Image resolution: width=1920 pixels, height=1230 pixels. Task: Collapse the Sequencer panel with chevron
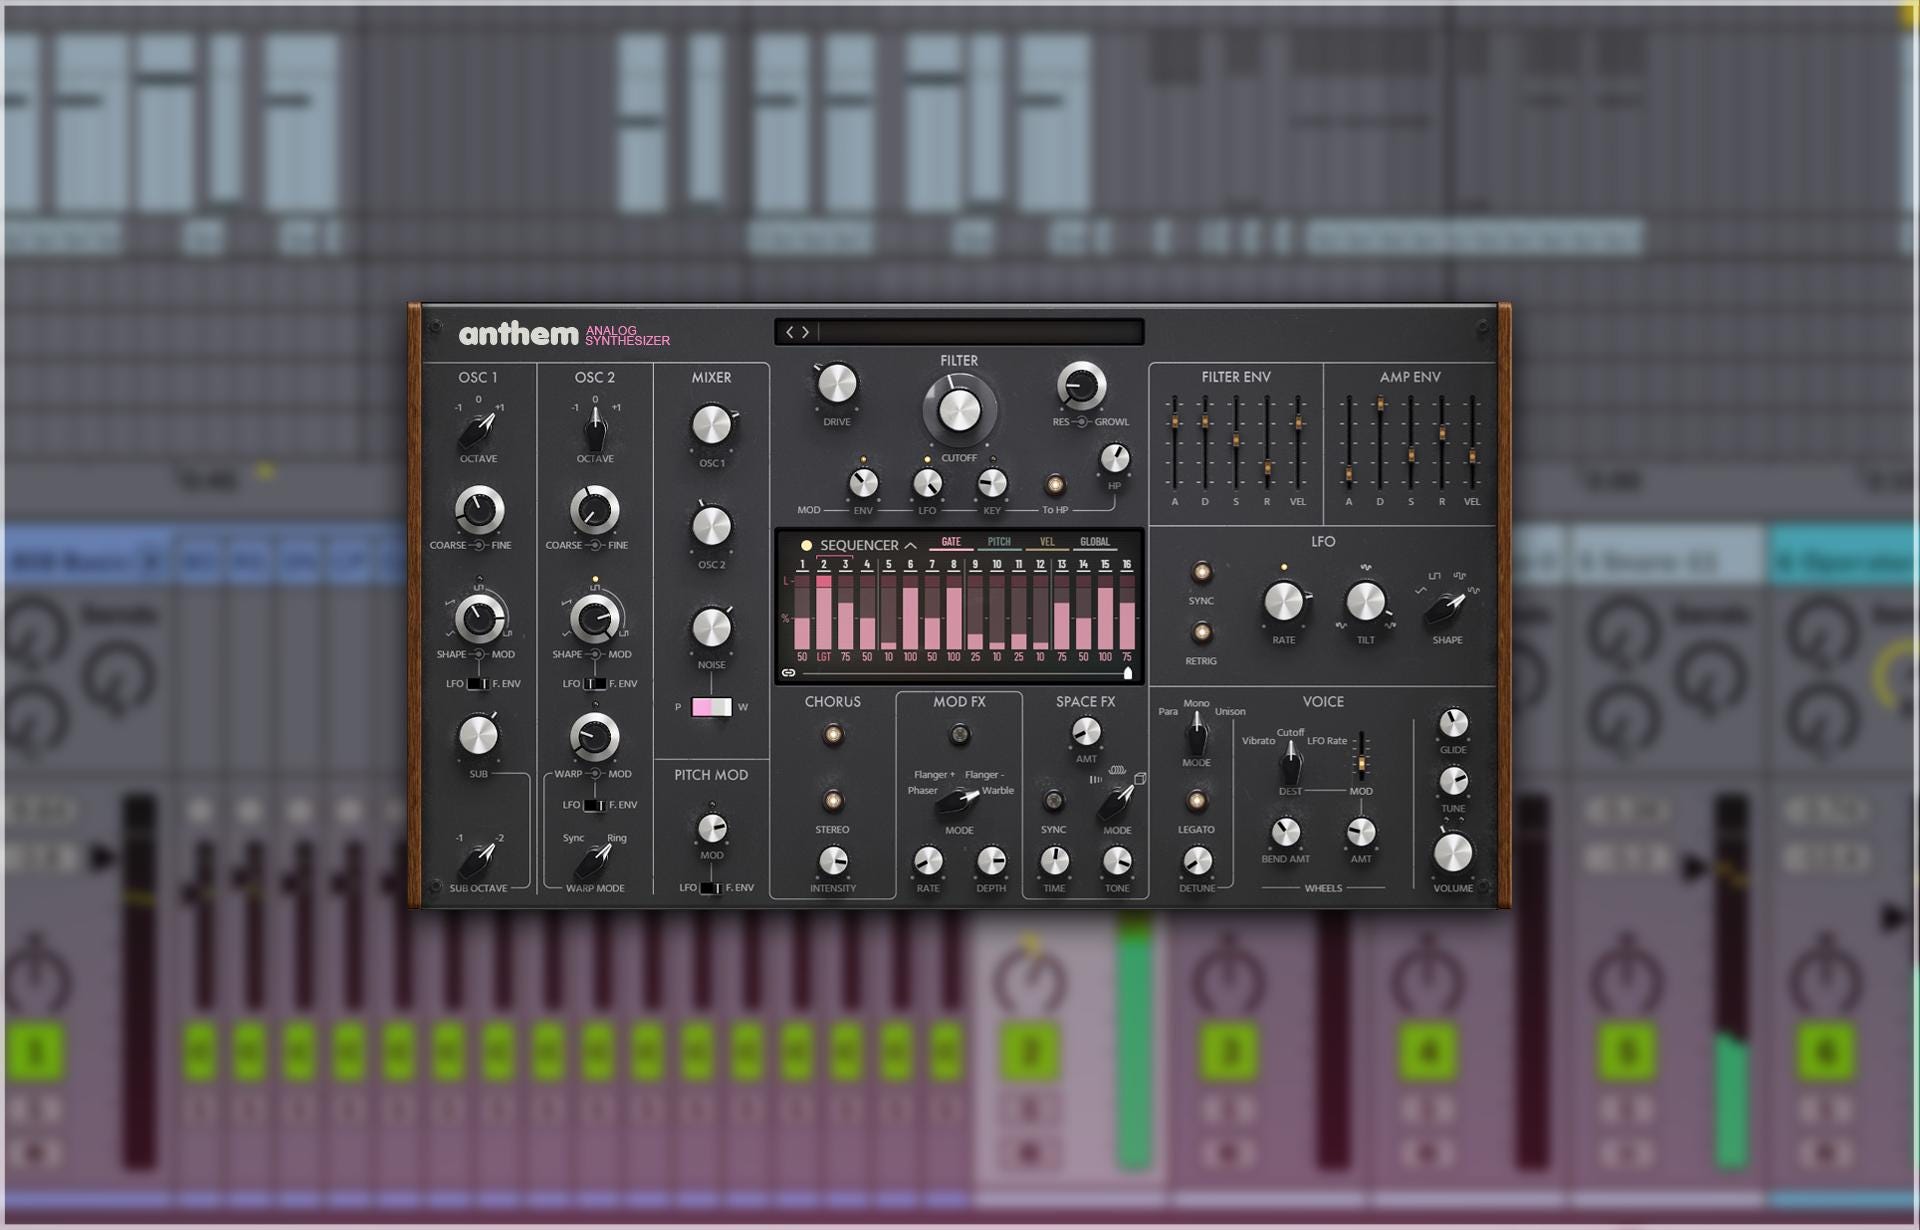click(911, 546)
